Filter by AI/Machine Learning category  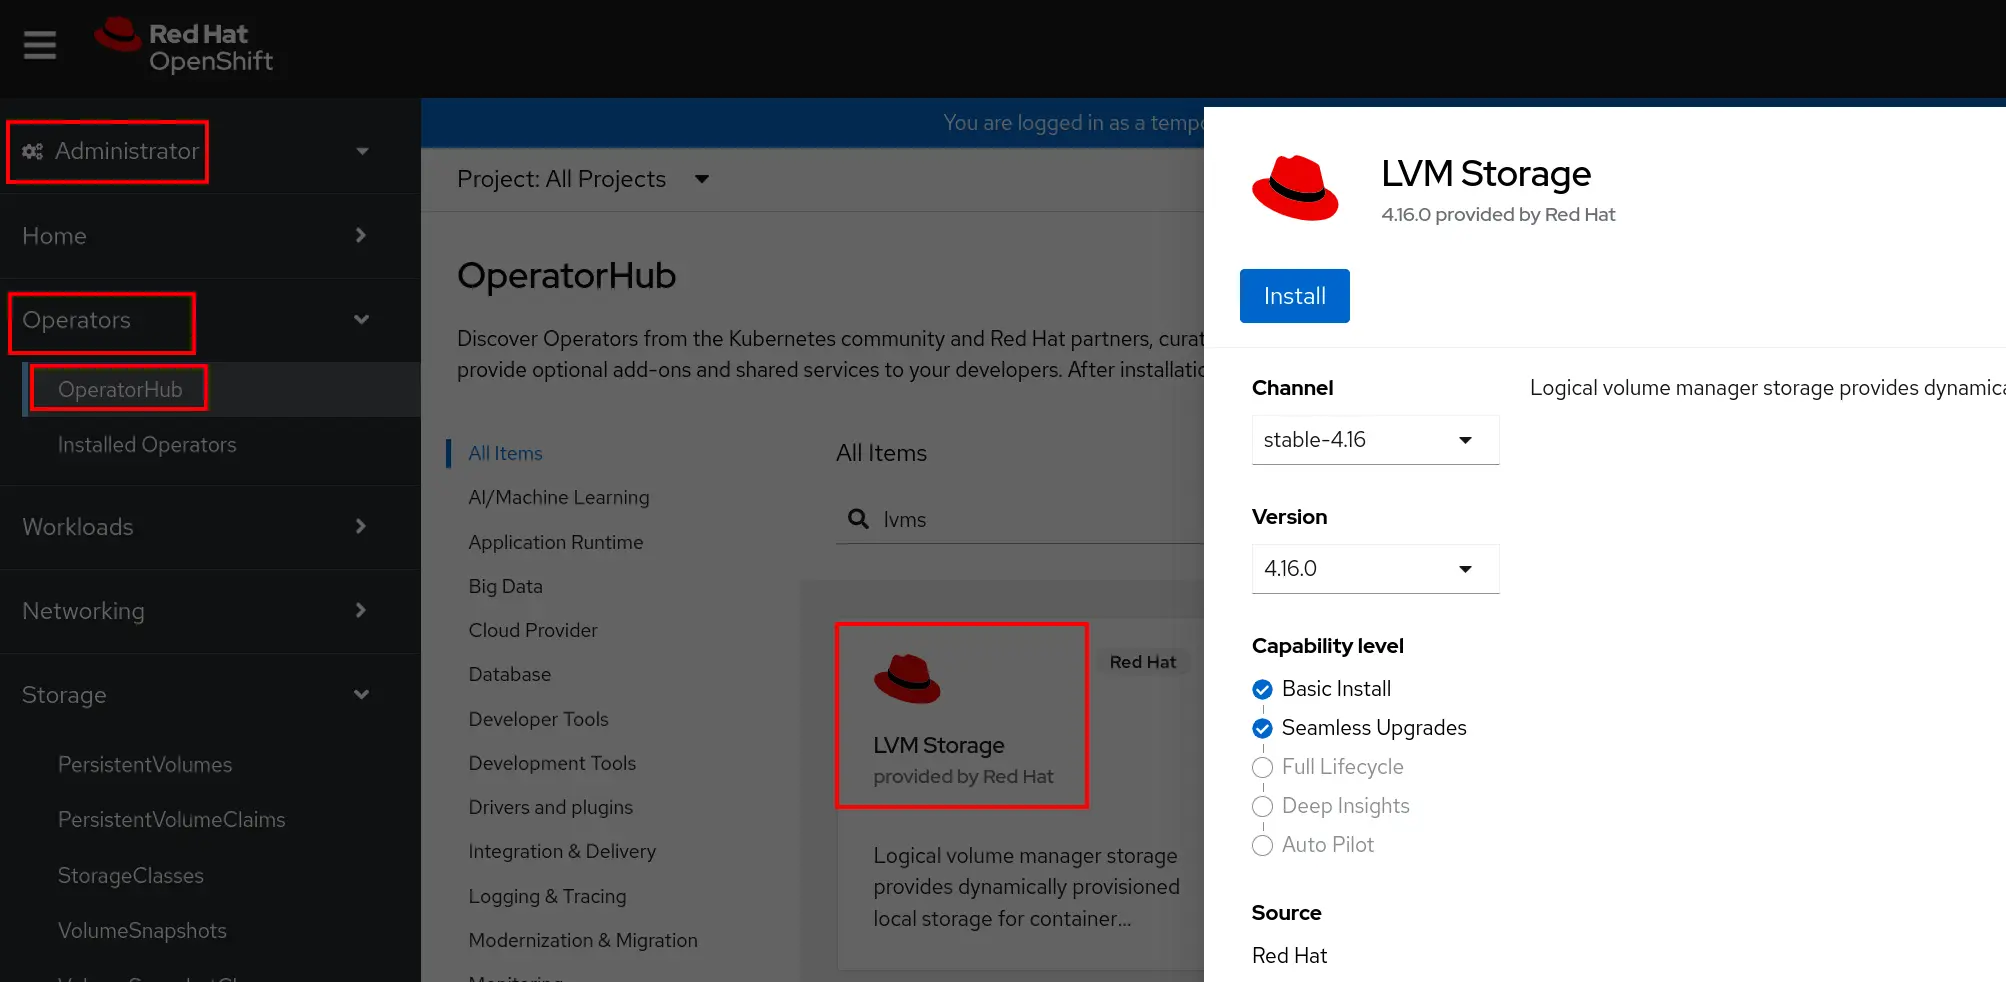click(558, 497)
